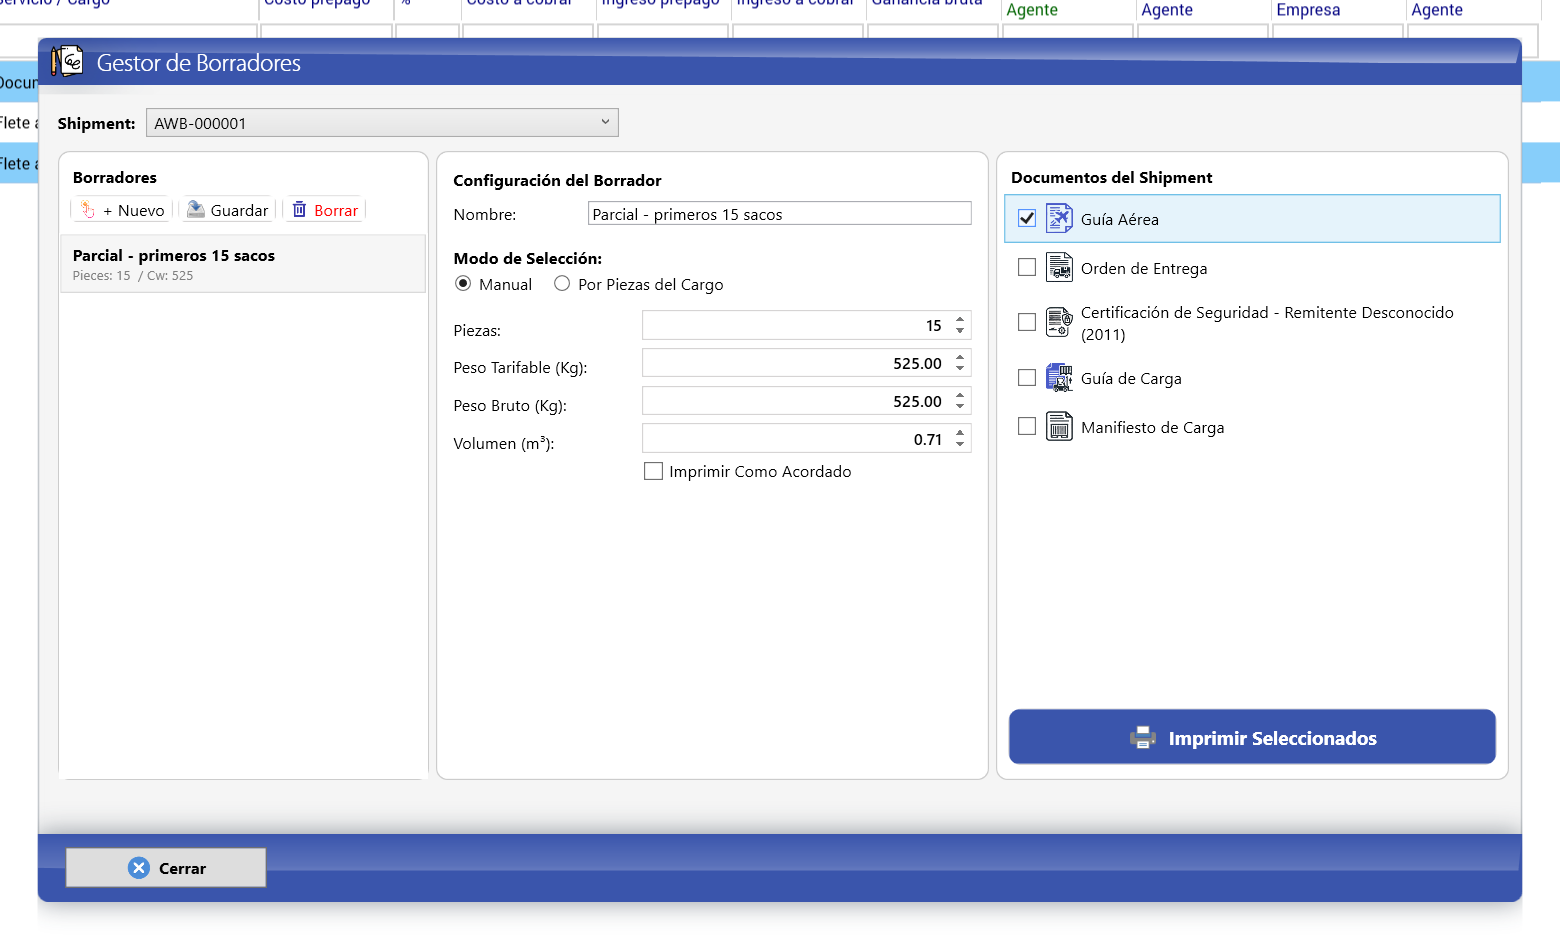The width and height of the screenshot is (1560, 939).
Task: Uncheck the Guía Aérea checkbox
Action: (x=1027, y=218)
